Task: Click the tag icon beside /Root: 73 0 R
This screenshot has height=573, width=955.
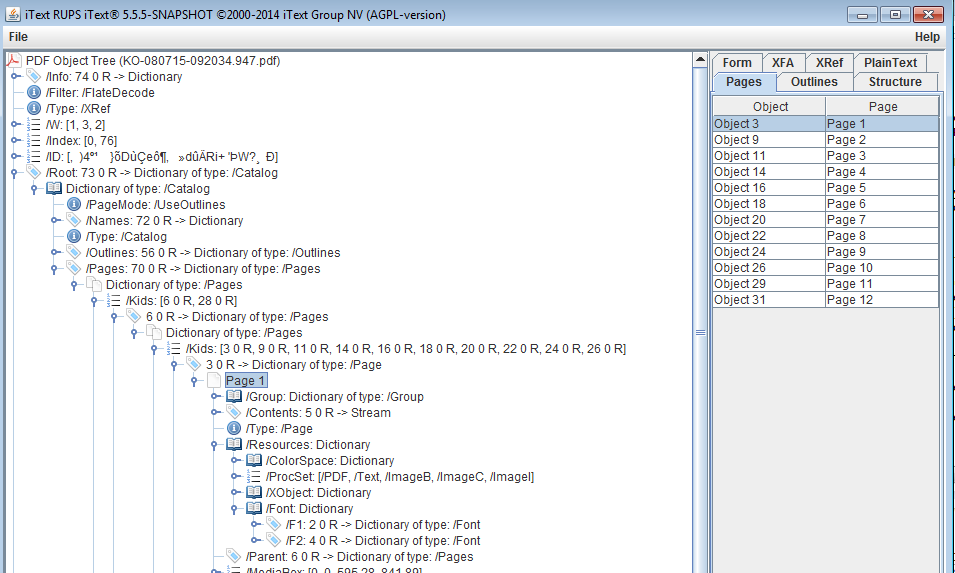Action: [x=34, y=172]
